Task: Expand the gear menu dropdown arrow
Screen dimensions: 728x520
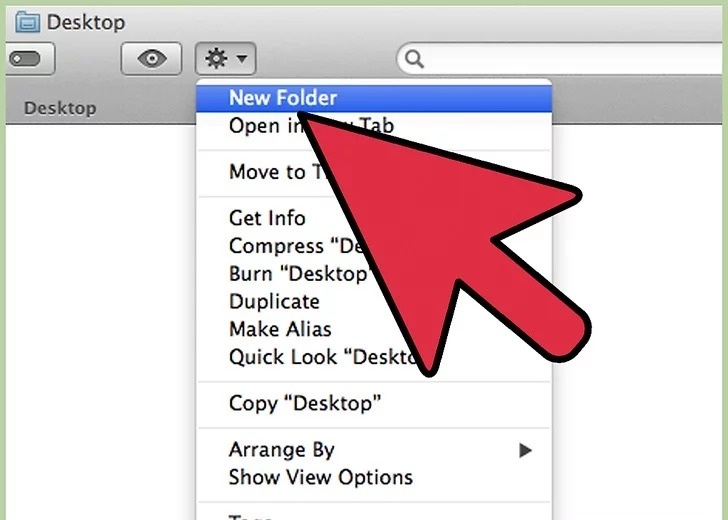Action: pyautogui.click(x=242, y=58)
